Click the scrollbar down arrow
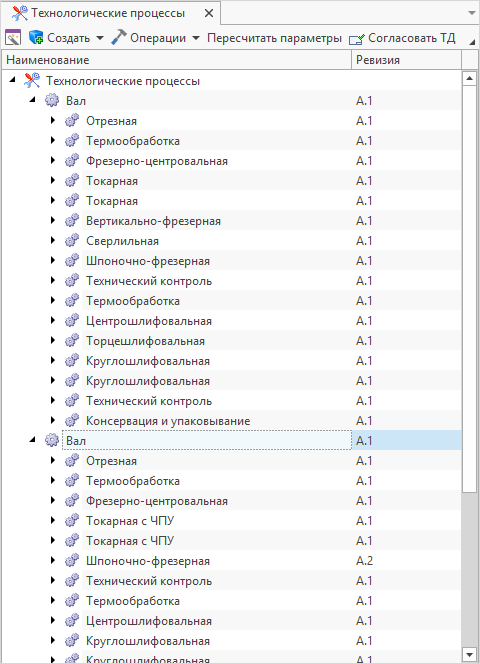 [469, 654]
